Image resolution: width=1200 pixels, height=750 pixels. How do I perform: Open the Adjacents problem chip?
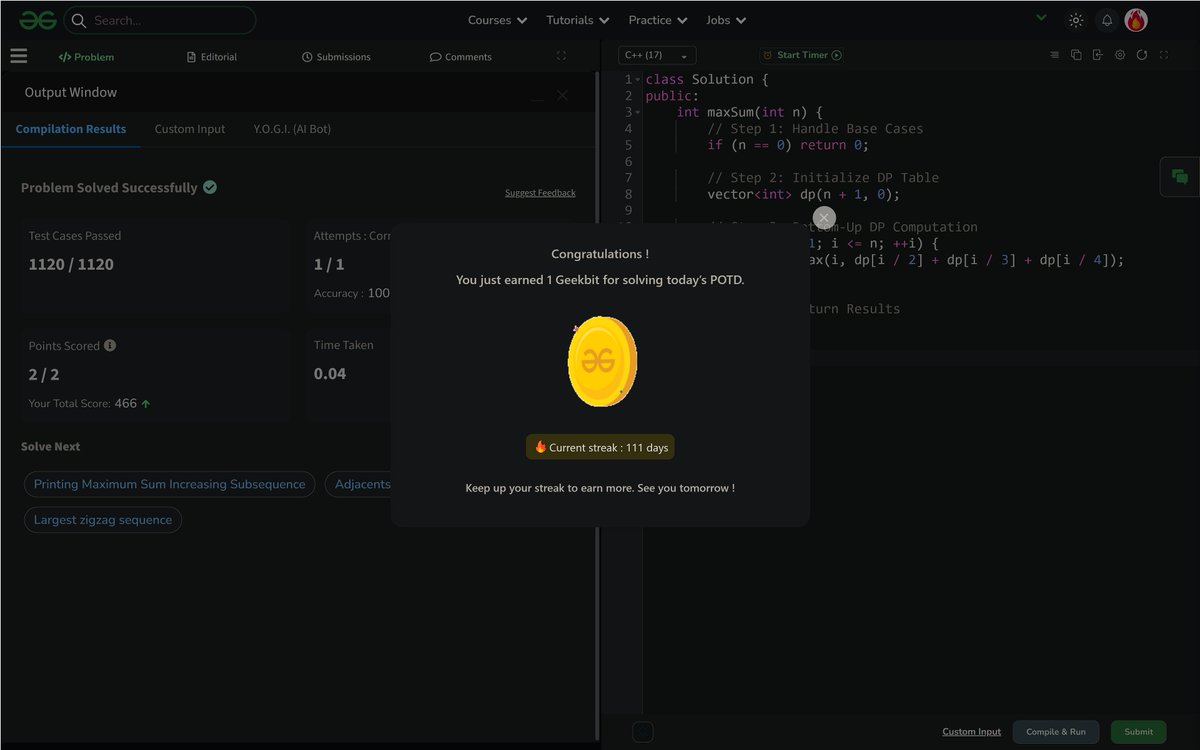pos(358,484)
